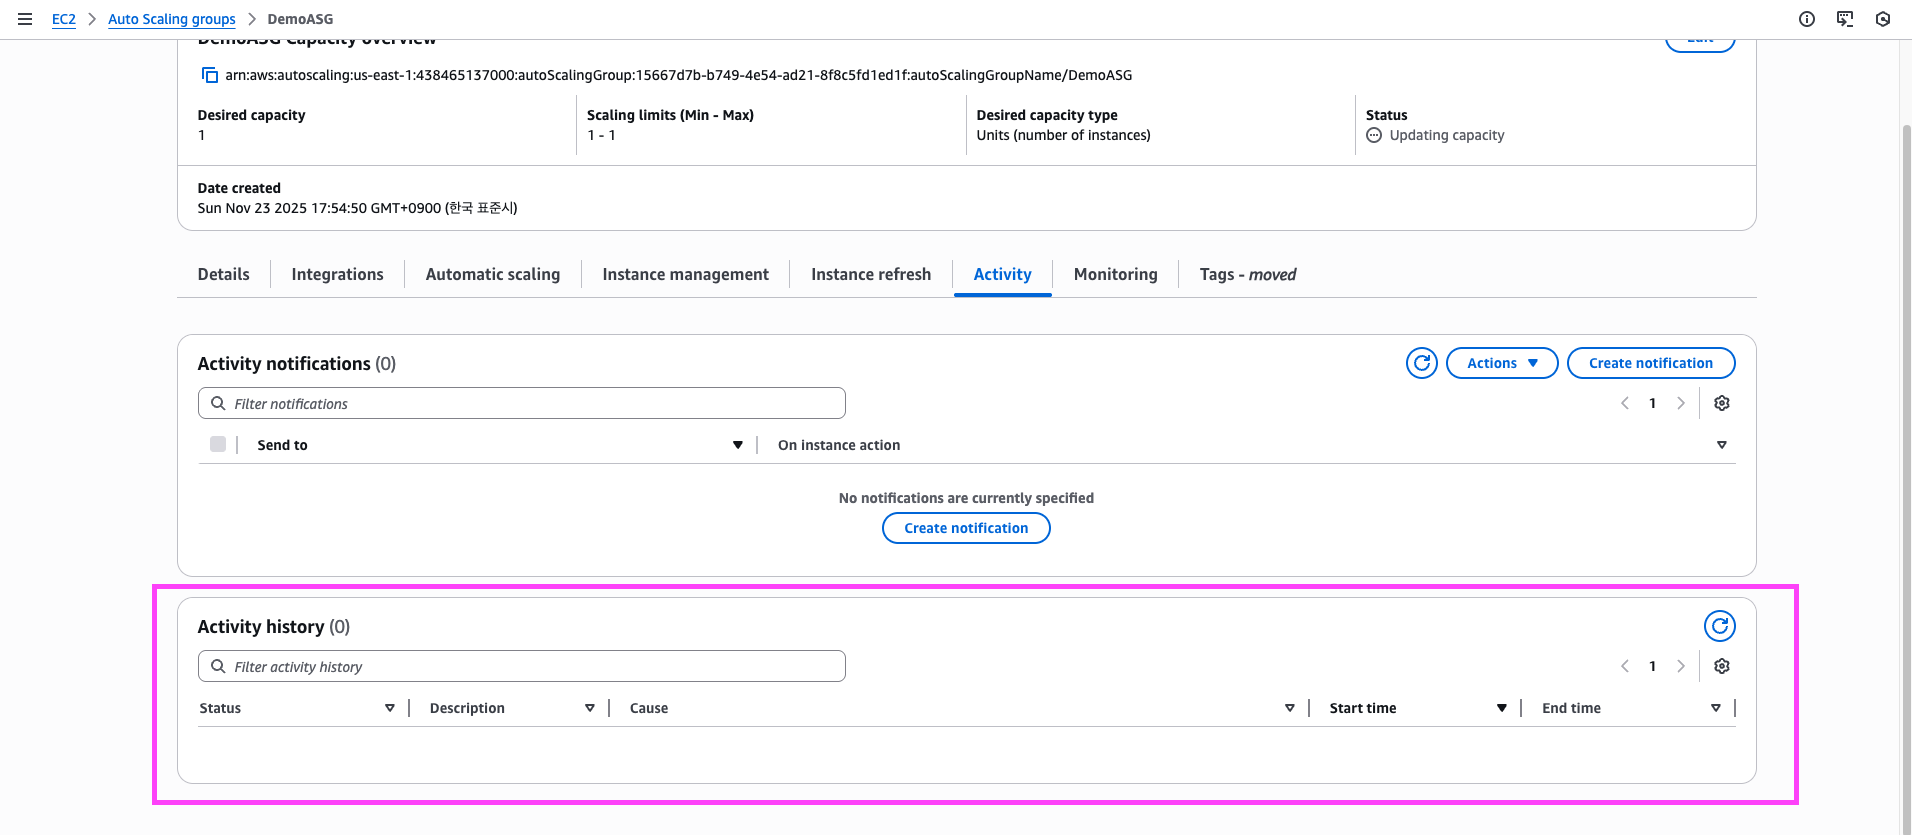Switch to the Integrations tab

(x=337, y=274)
